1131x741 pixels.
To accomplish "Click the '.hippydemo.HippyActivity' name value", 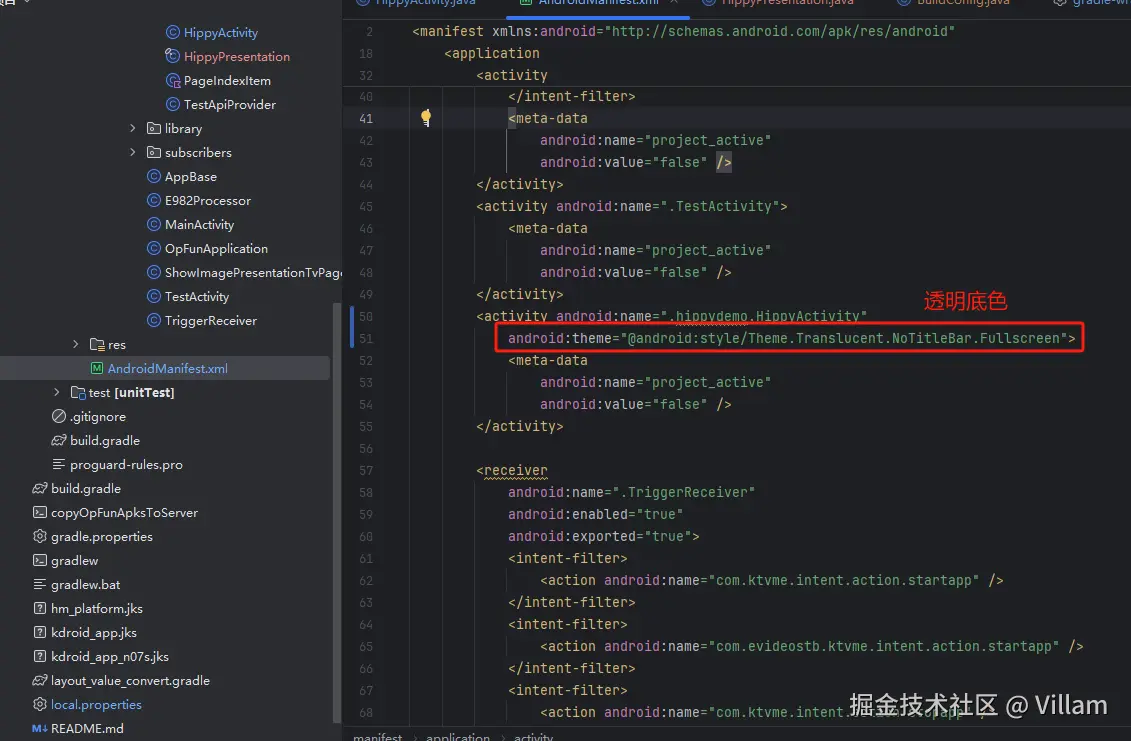I will pyautogui.click(x=764, y=317).
